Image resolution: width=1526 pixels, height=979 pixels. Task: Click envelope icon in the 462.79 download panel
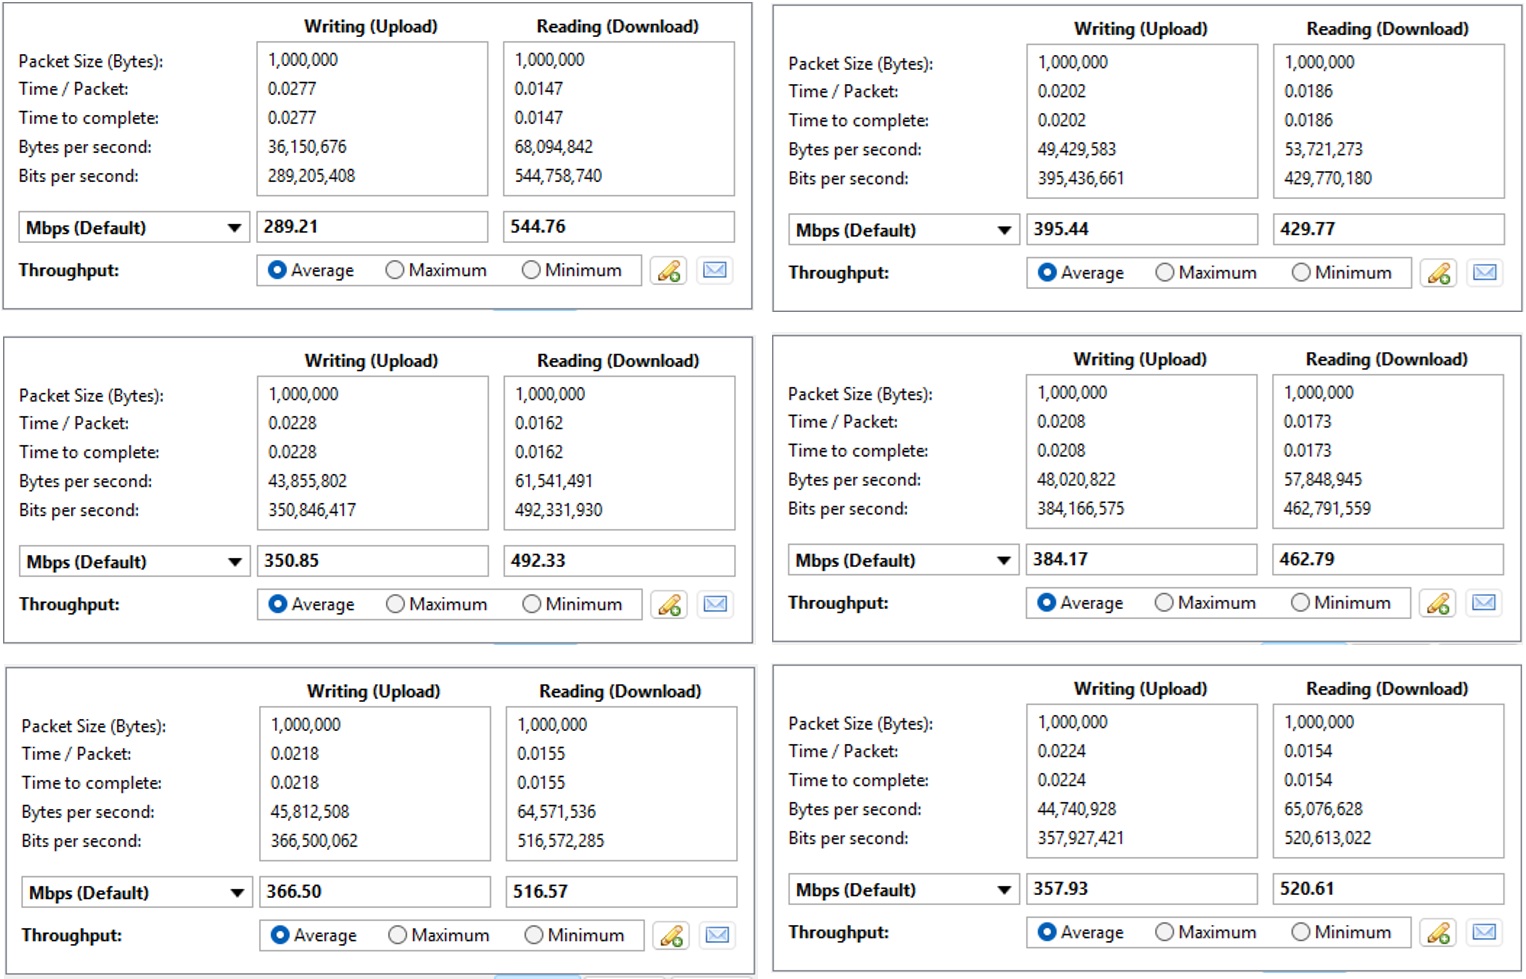click(x=1484, y=603)
